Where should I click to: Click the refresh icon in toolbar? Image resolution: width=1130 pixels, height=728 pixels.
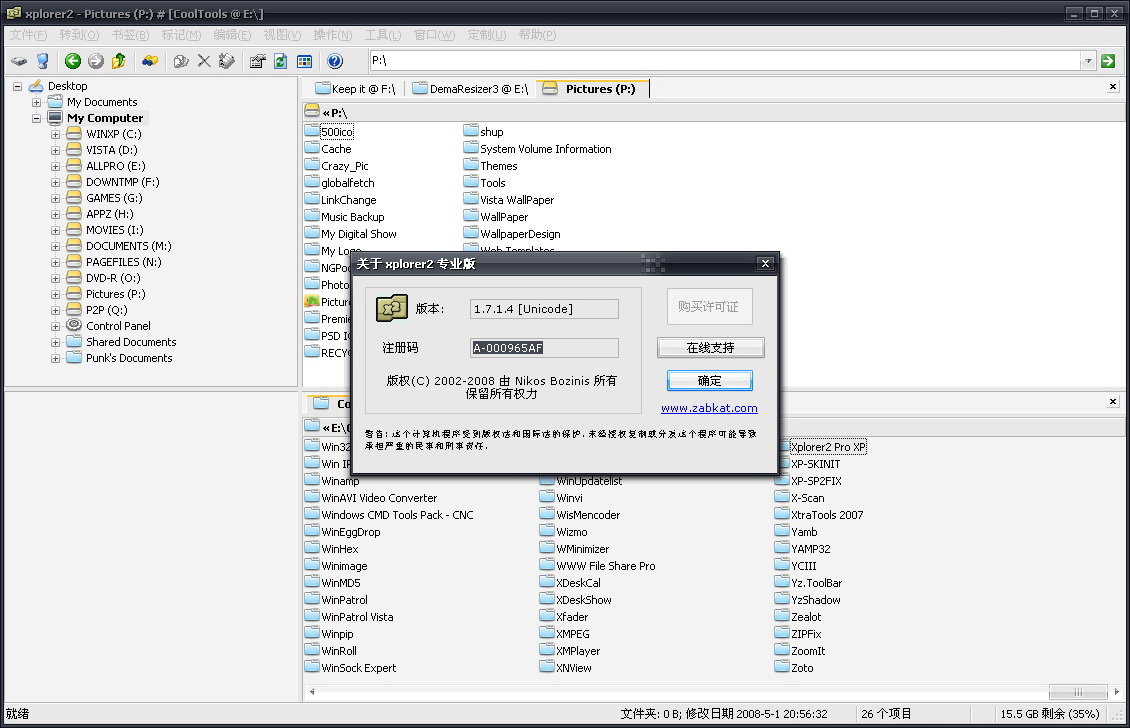[x=281, y=61]
